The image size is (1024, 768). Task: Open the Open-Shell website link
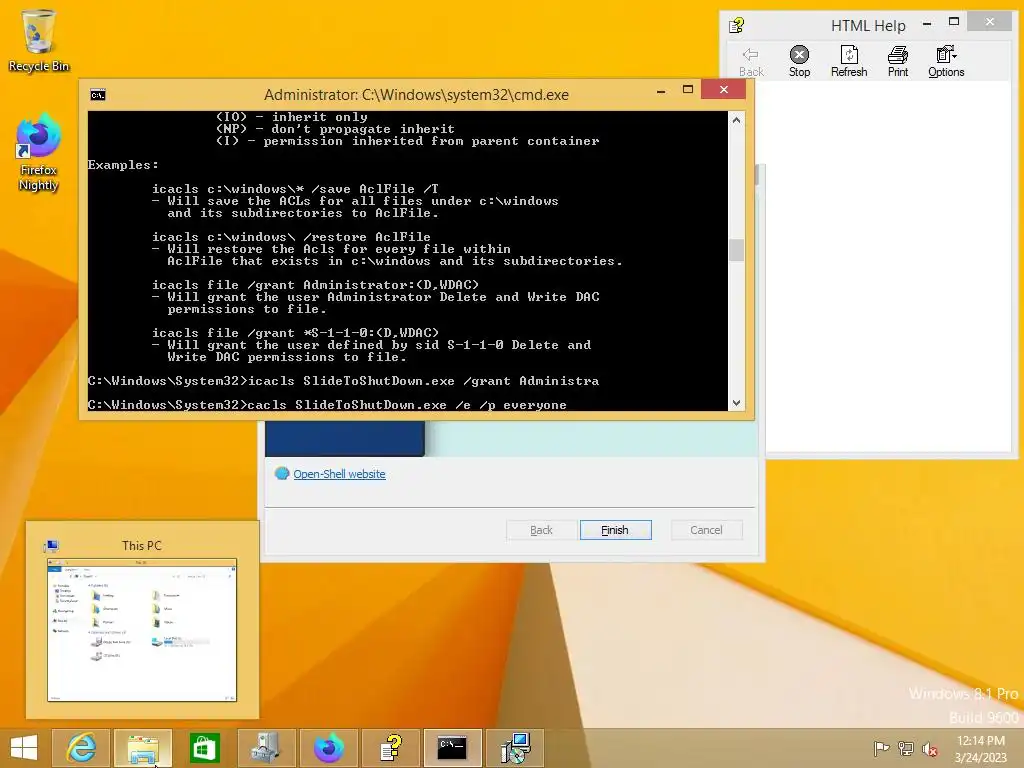tap(339, 474)
